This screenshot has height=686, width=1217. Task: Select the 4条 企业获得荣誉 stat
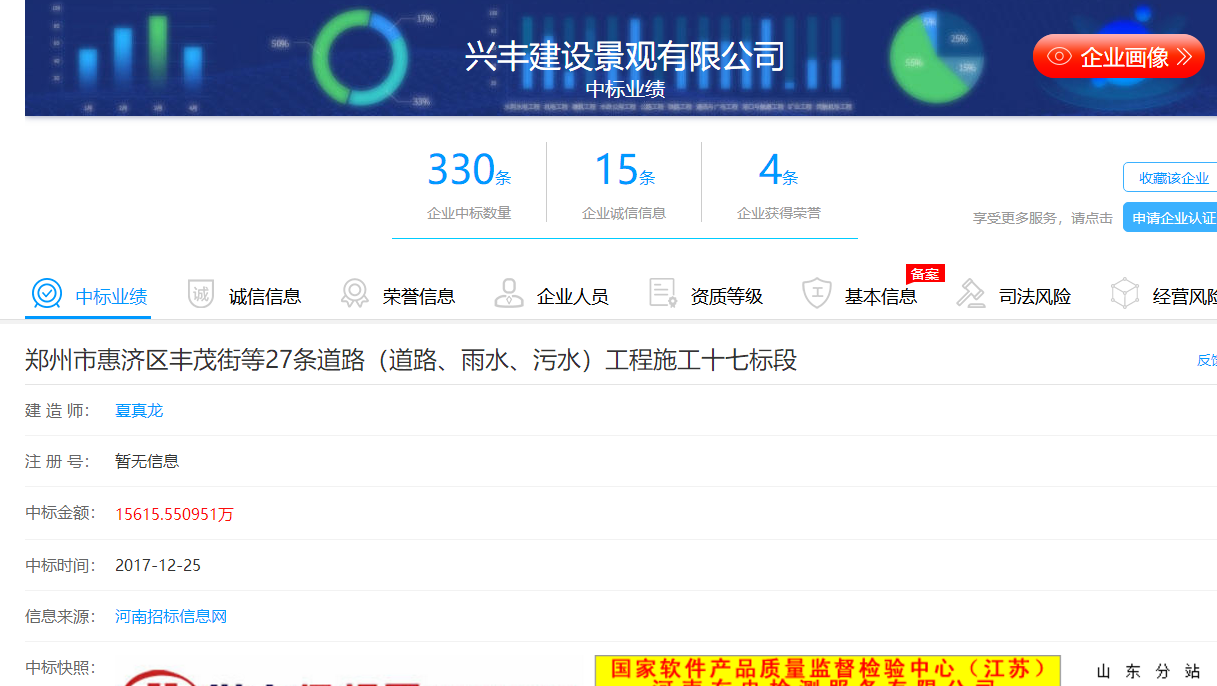(779, 183)
